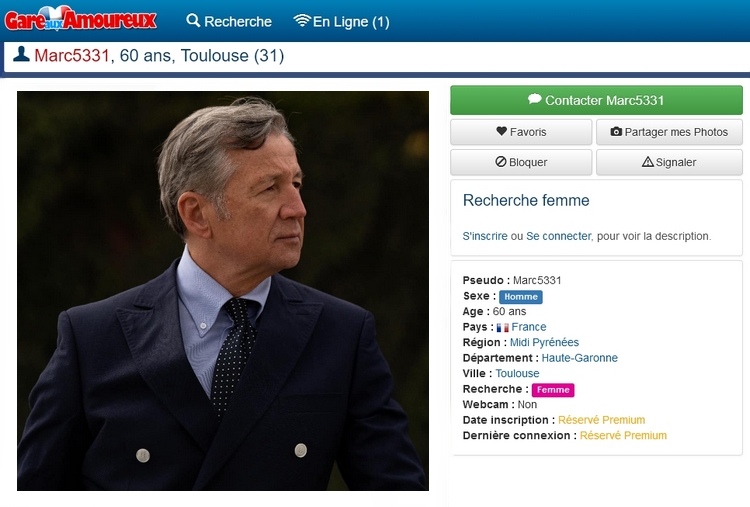Click the Partager mes Photos camera button
Viewport: 750px width, 507px height.
669,132
